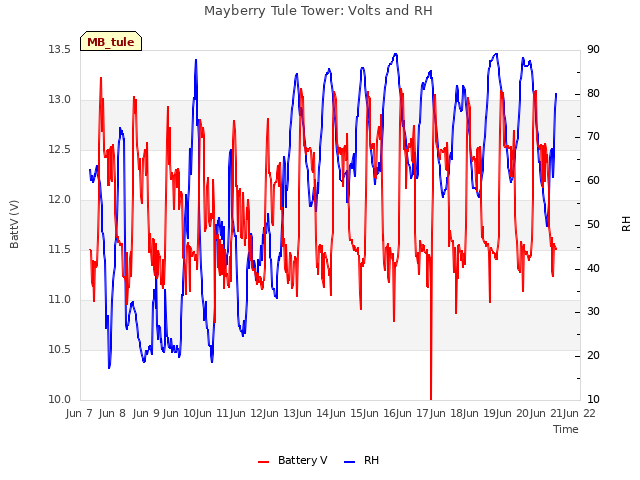Screen dimensions: 640x480
Task: Click the MB_tule label badge
Action: click(111, 41)
